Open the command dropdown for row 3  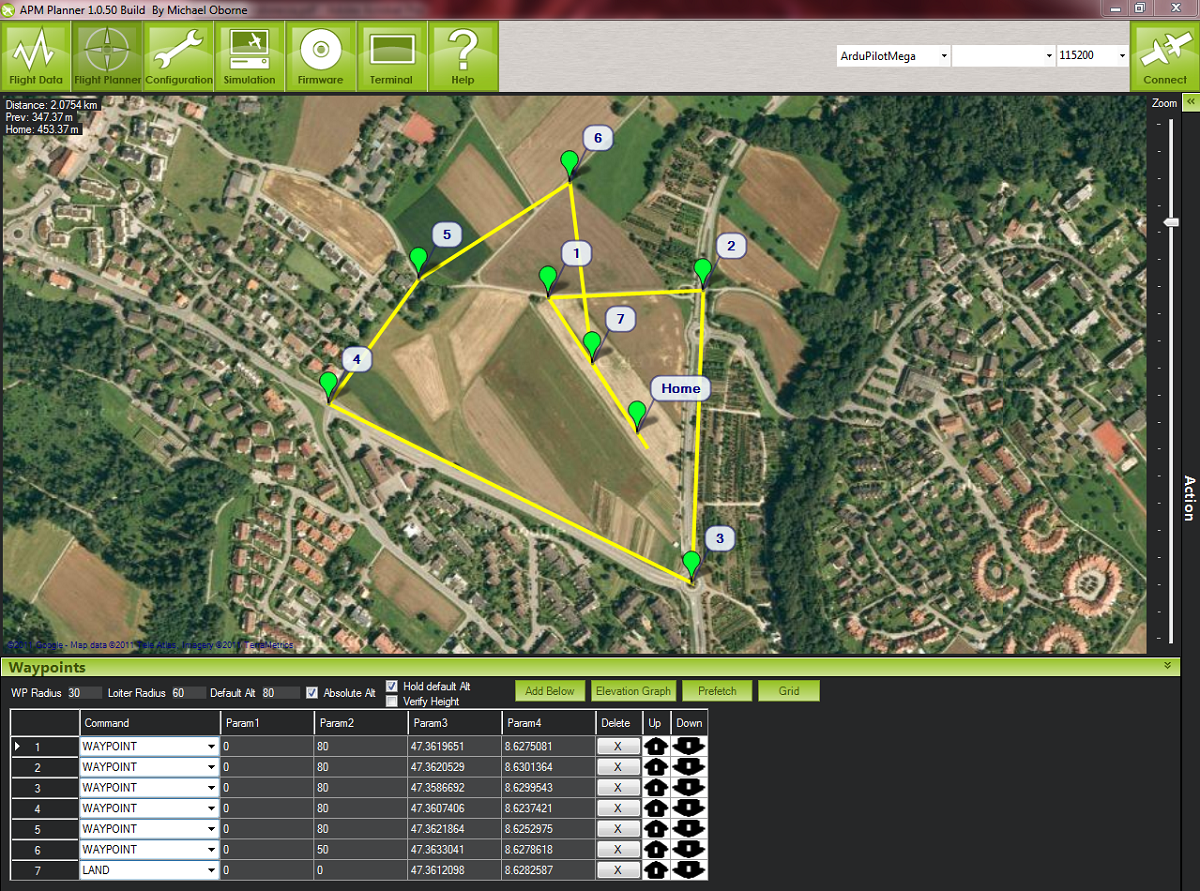pyautogui.click(x=211, y=787)
